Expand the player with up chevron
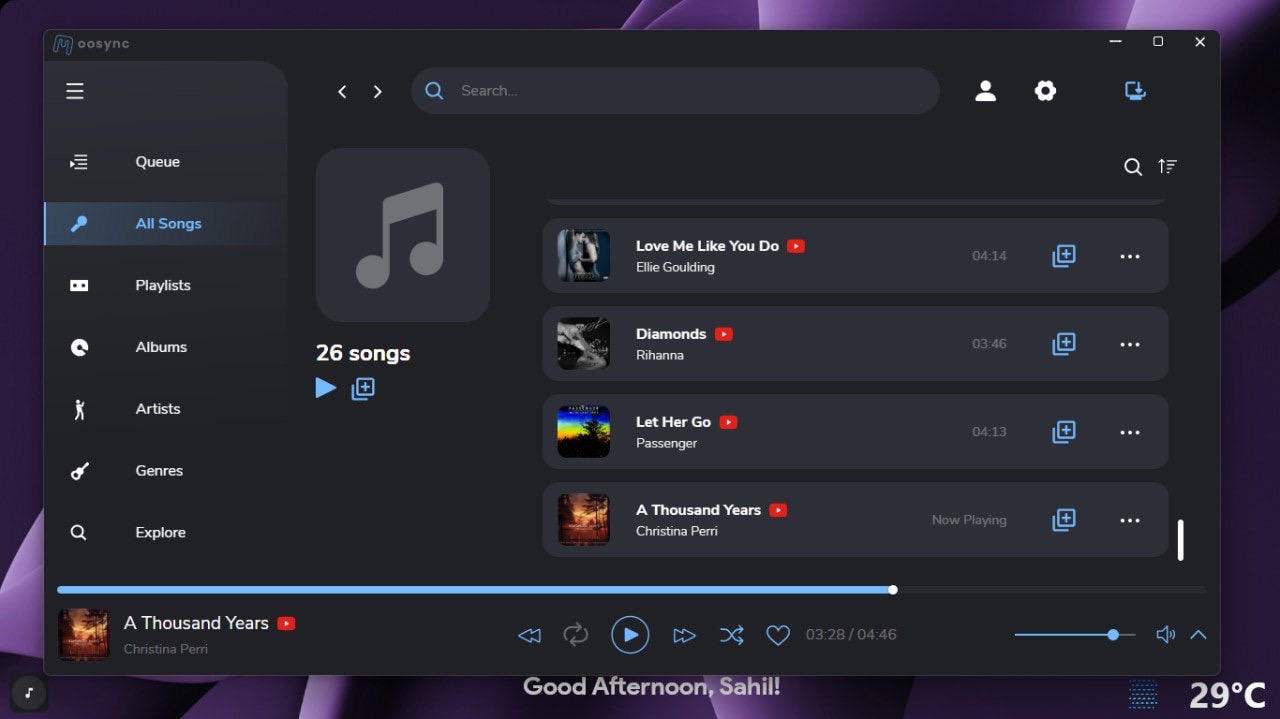This screenshot has height=719, width=1280. point(1198,635)
